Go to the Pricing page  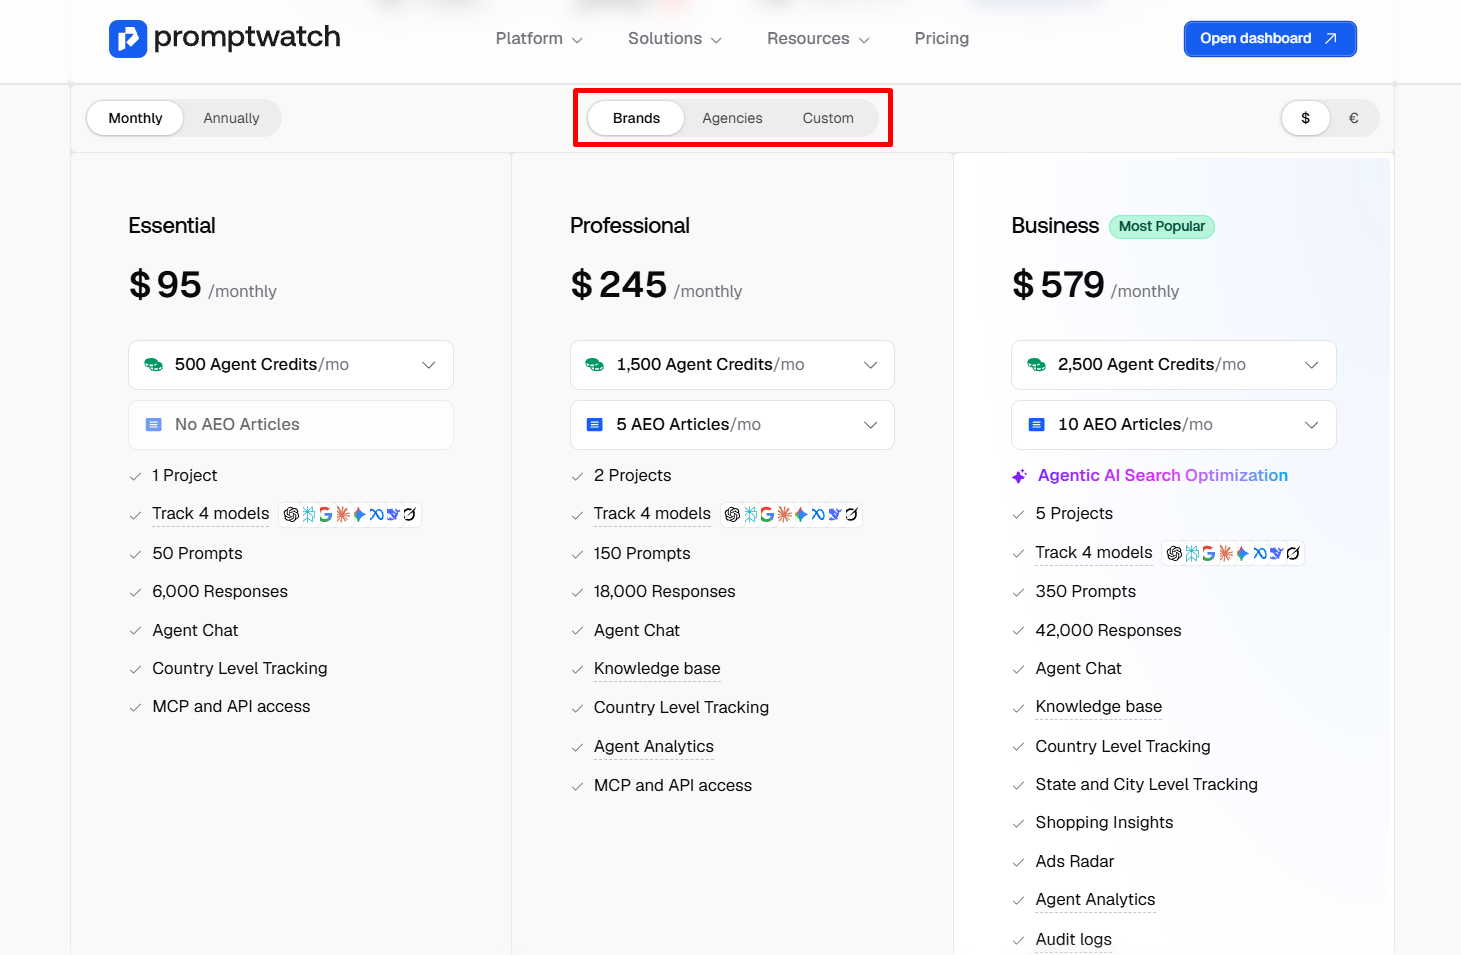click(942, 39)
